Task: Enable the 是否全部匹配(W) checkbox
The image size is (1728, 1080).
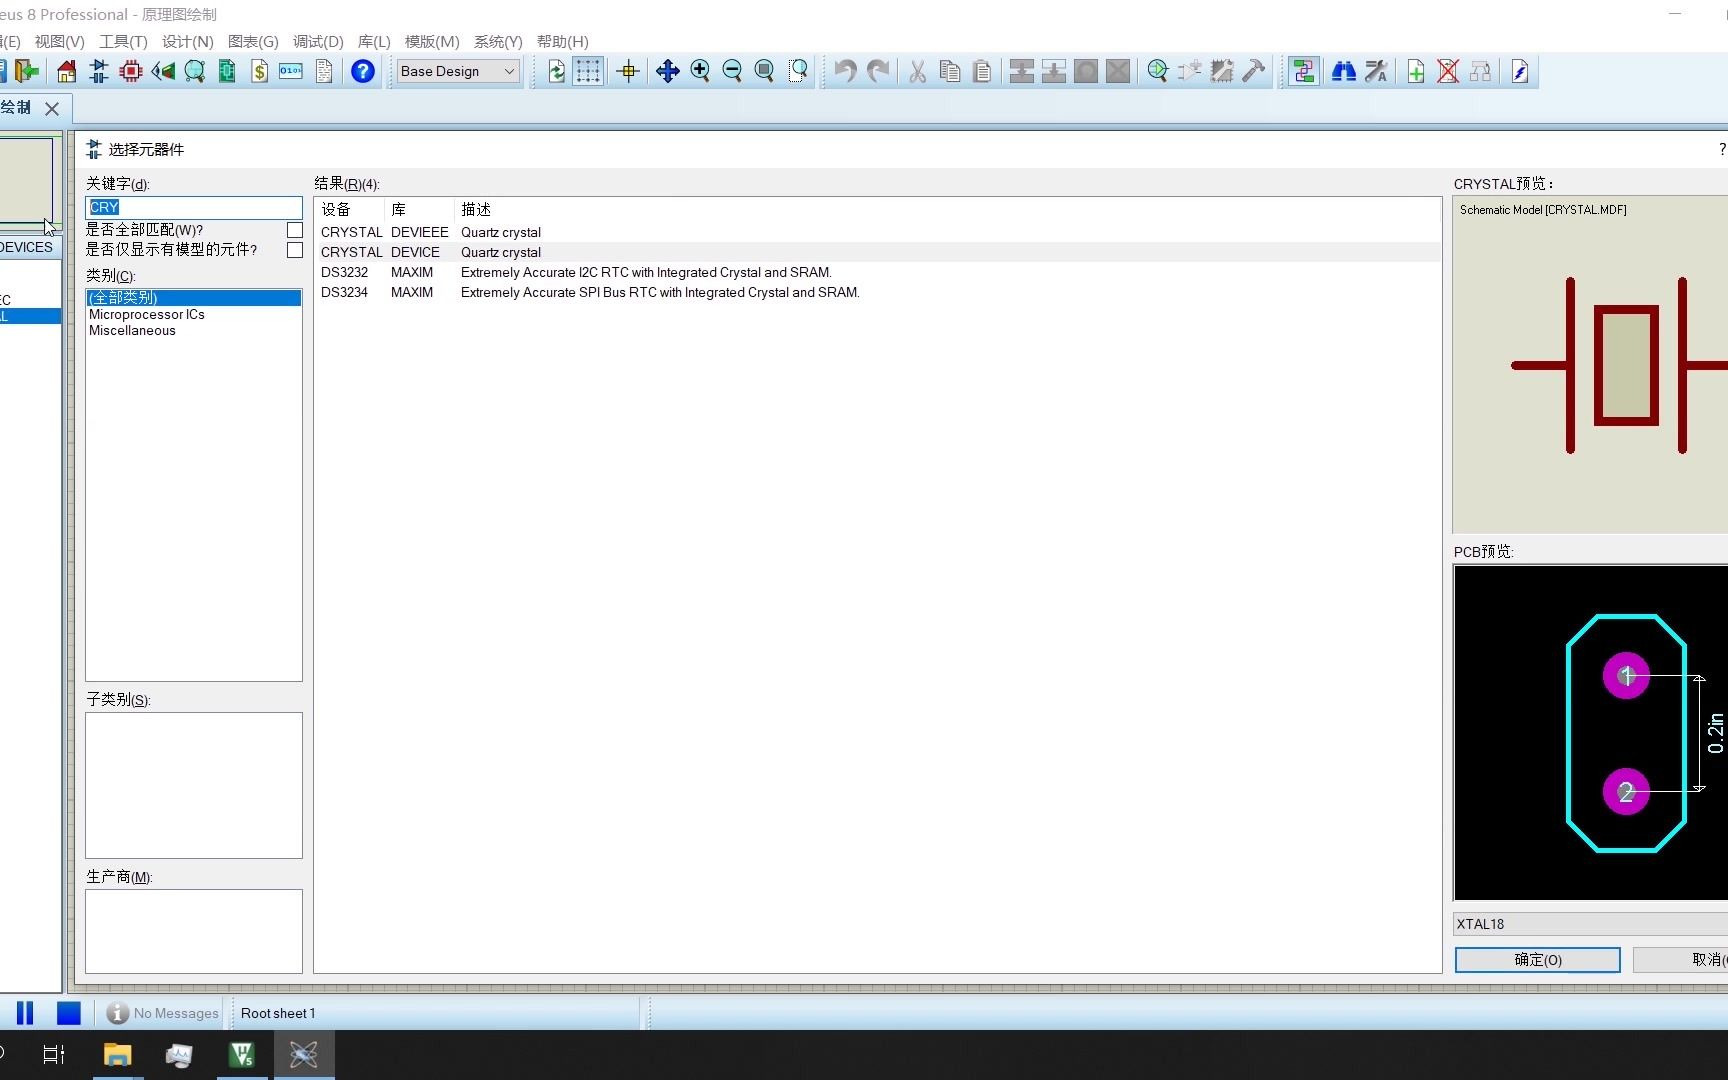Action: pyautogui.click(x=295, y=230)
